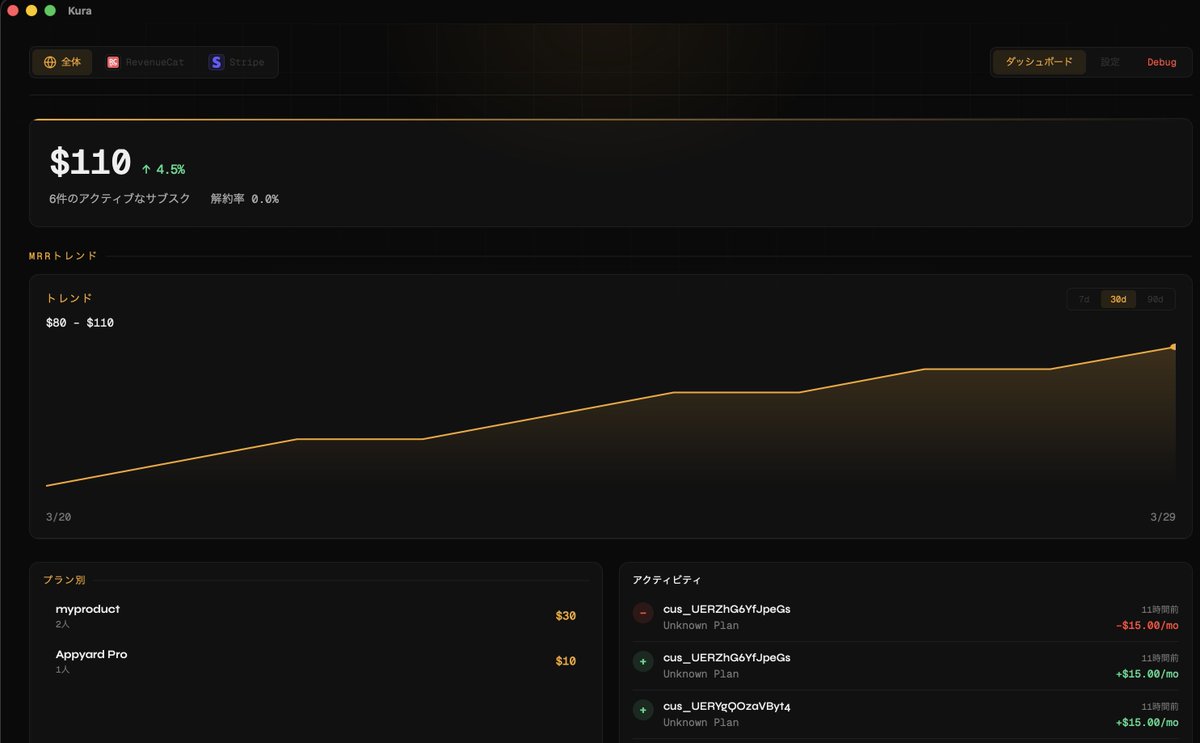Image resolution: width=1200 pixels, height=743 pixels.
Task: Click the -$15.00/mo activity amount
Action: [x=1147, y=625]
